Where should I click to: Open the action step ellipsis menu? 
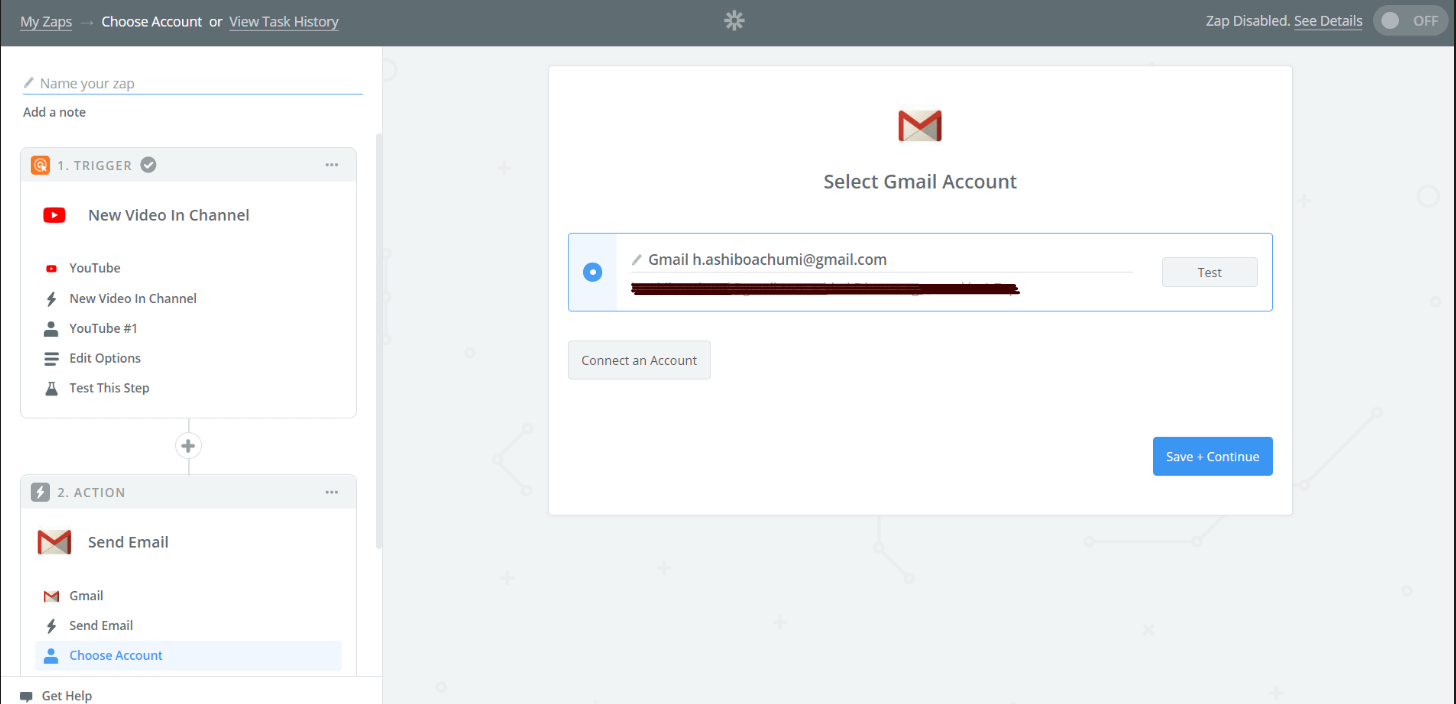click(x=331, y=491)
